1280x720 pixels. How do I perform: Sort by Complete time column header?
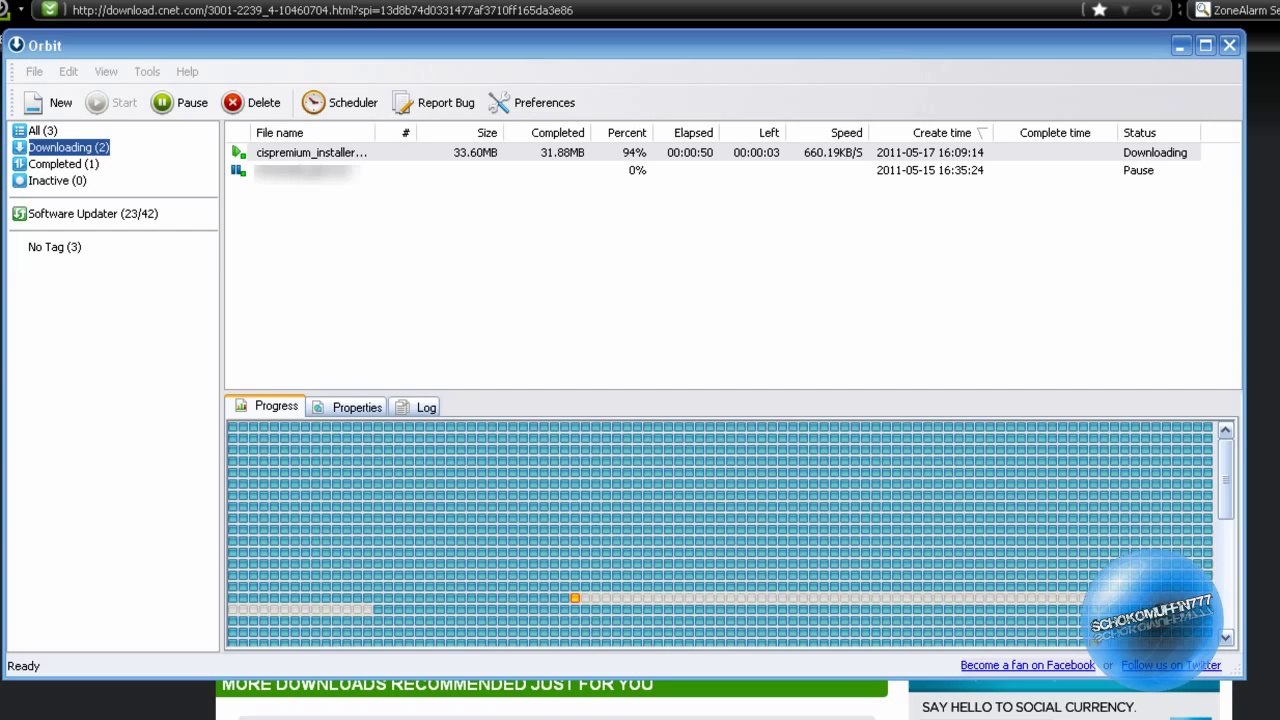pos(1054,133)
